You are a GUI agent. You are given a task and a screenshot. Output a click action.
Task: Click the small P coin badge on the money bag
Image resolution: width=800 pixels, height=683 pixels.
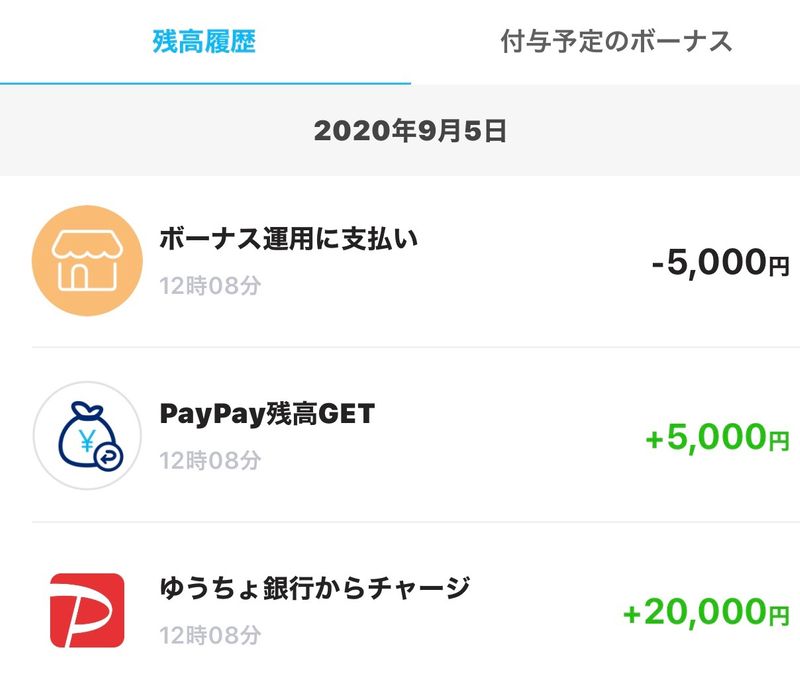(106, 456)
